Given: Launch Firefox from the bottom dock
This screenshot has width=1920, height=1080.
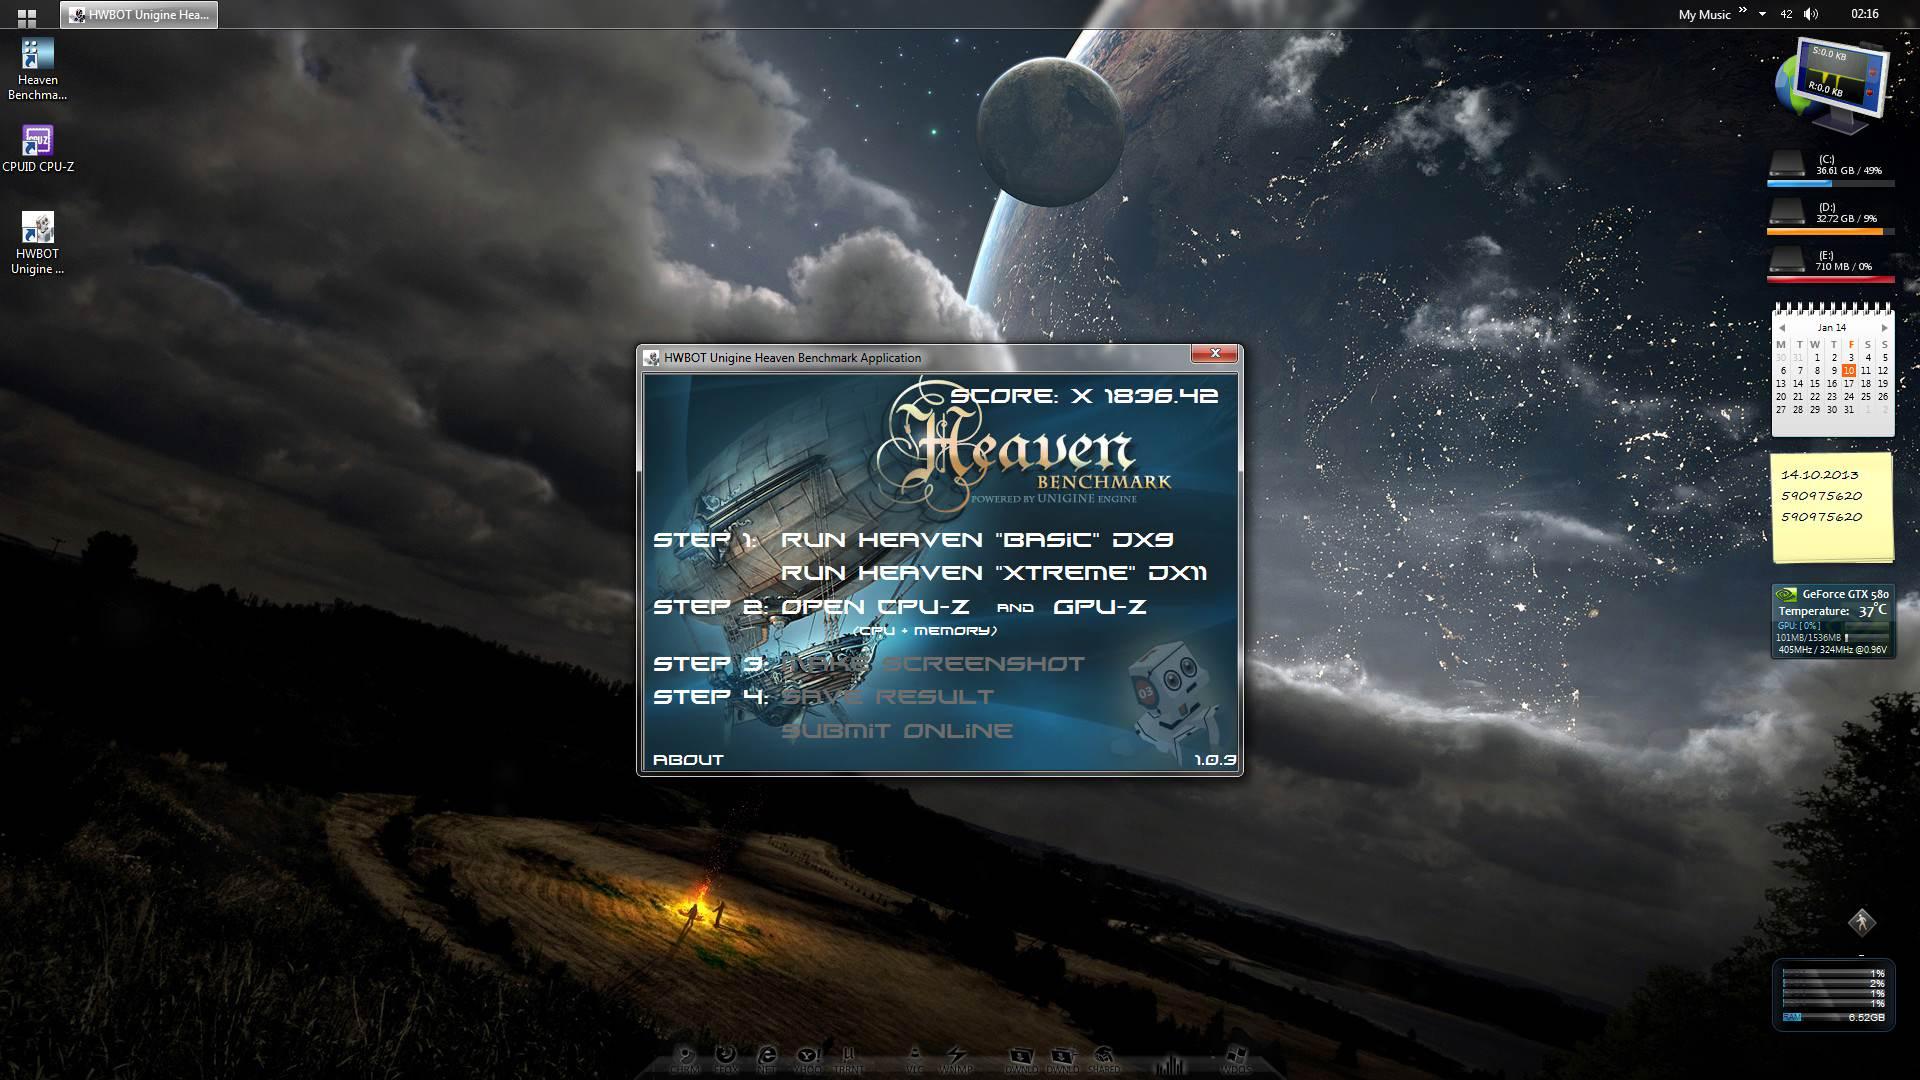Looking at the screenshot, I should coord(726,1059).
